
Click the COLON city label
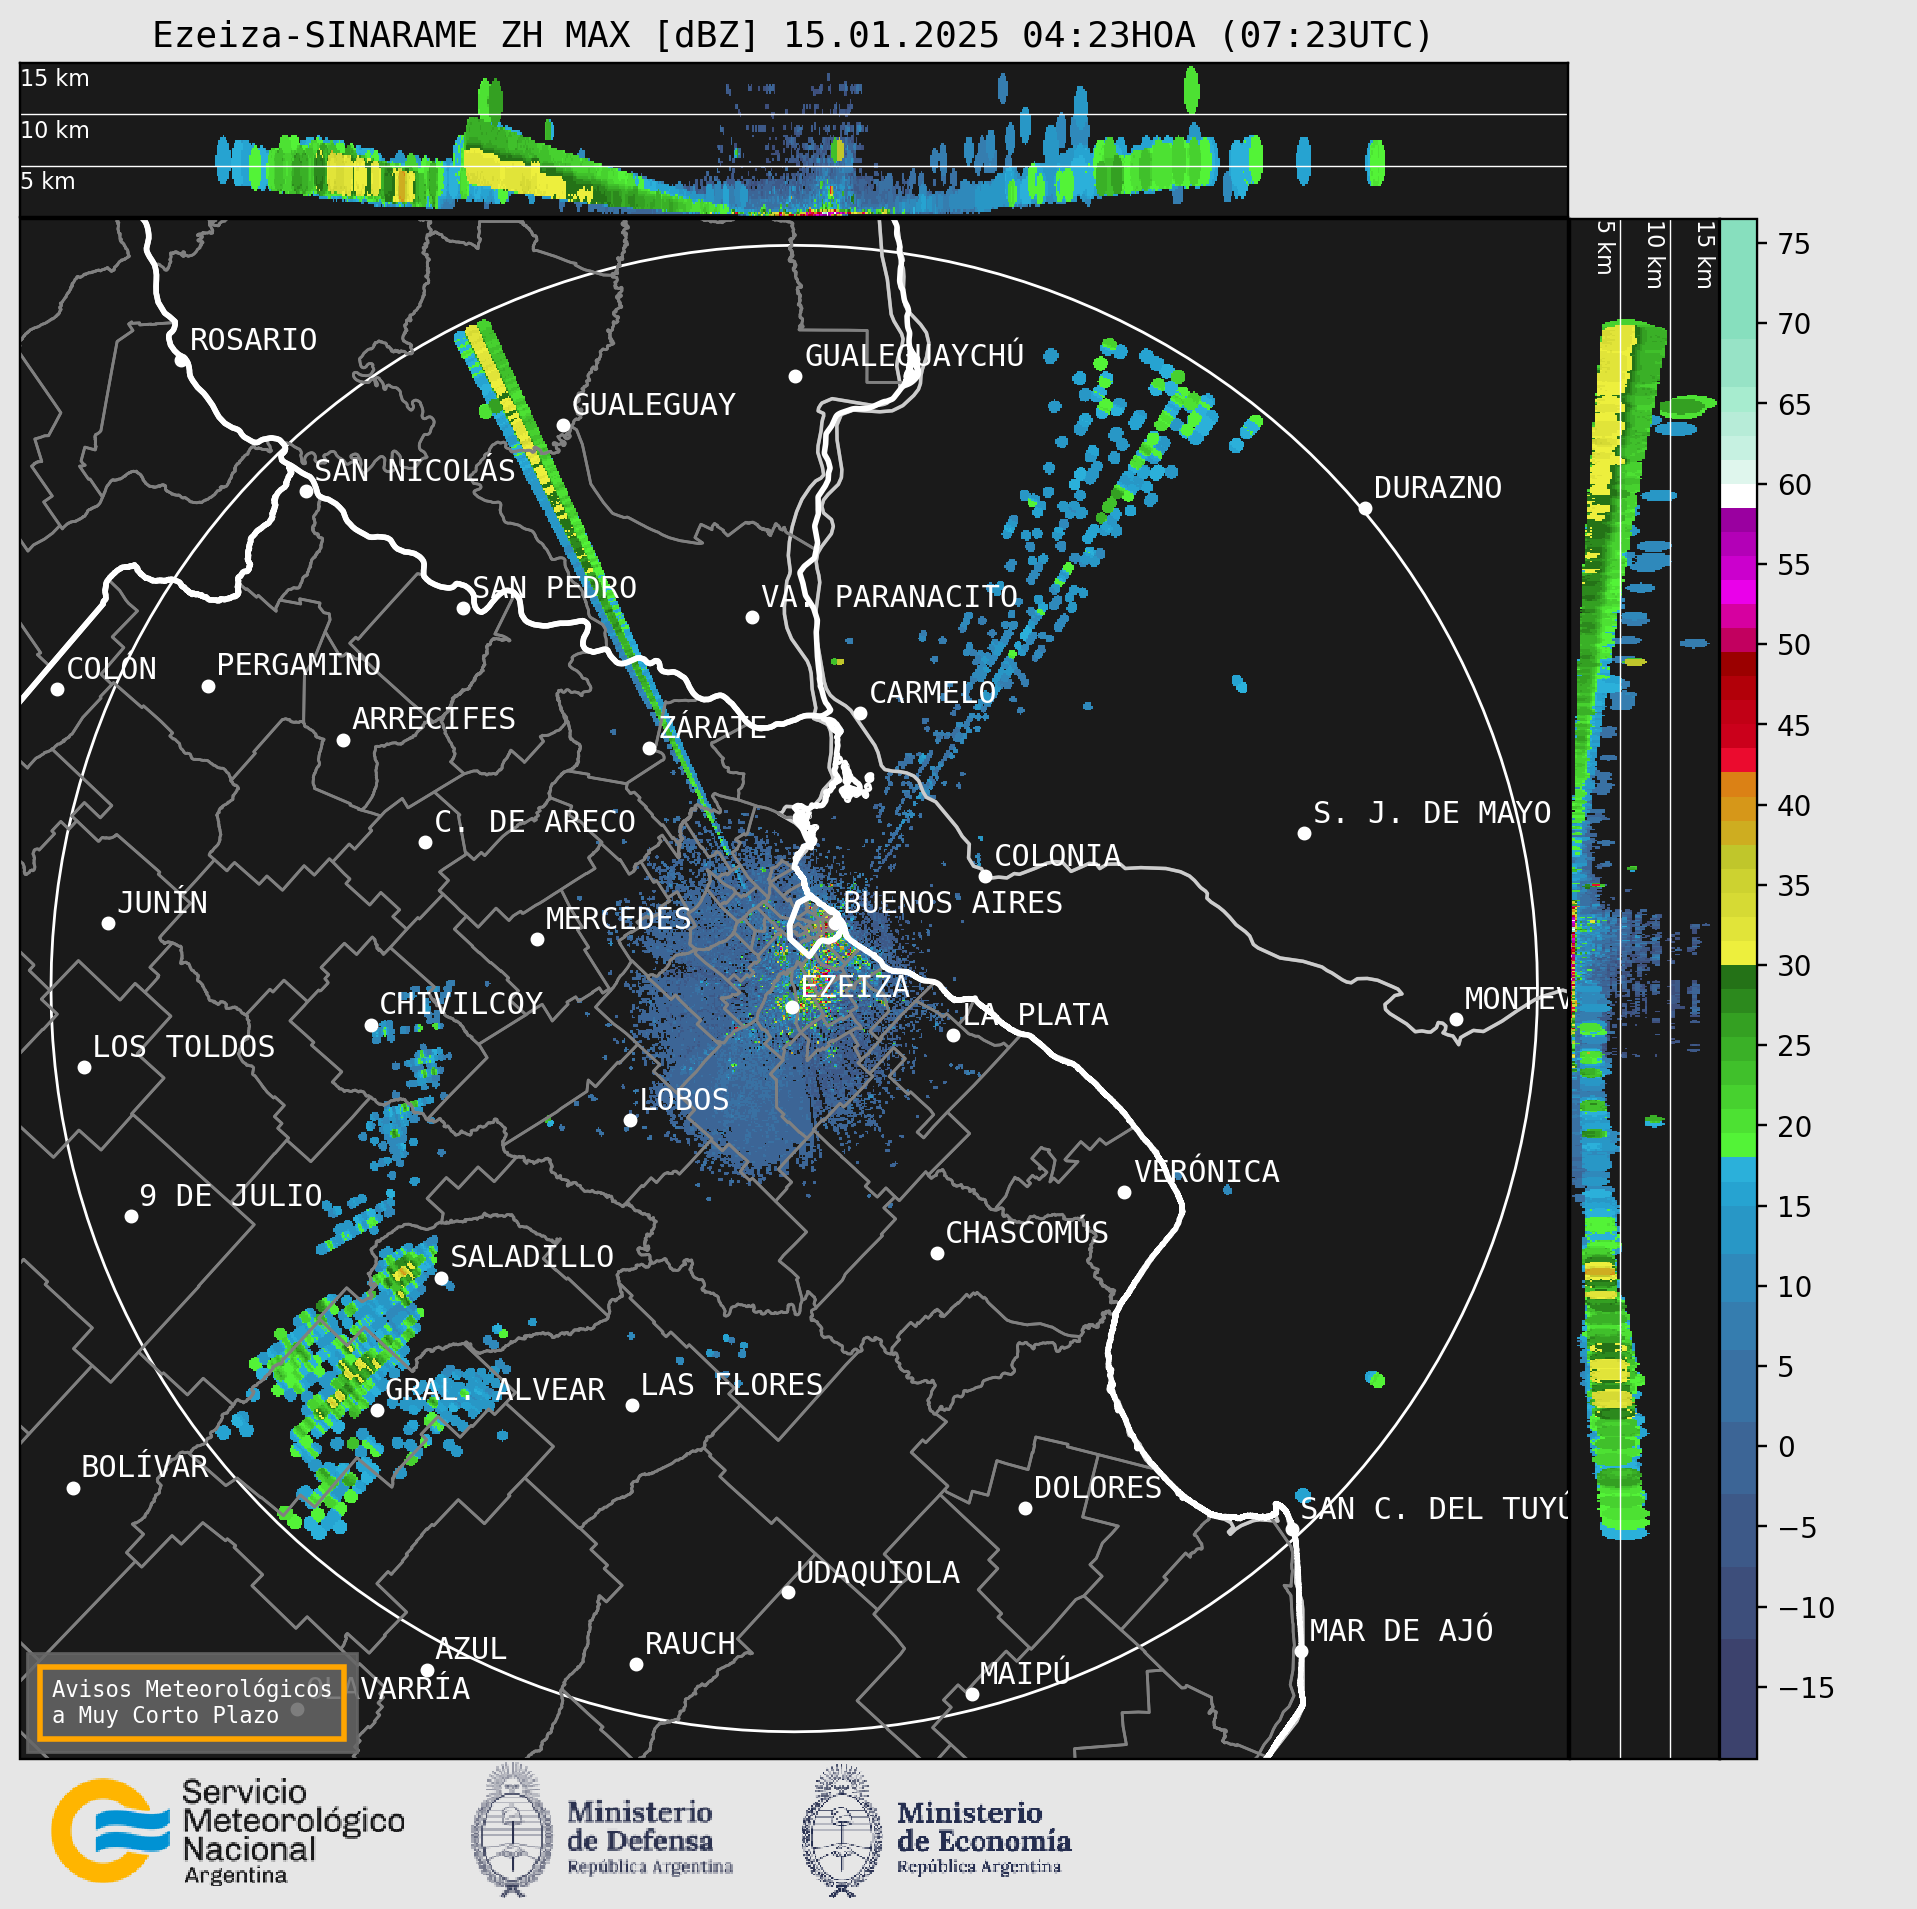coord(111,669)
